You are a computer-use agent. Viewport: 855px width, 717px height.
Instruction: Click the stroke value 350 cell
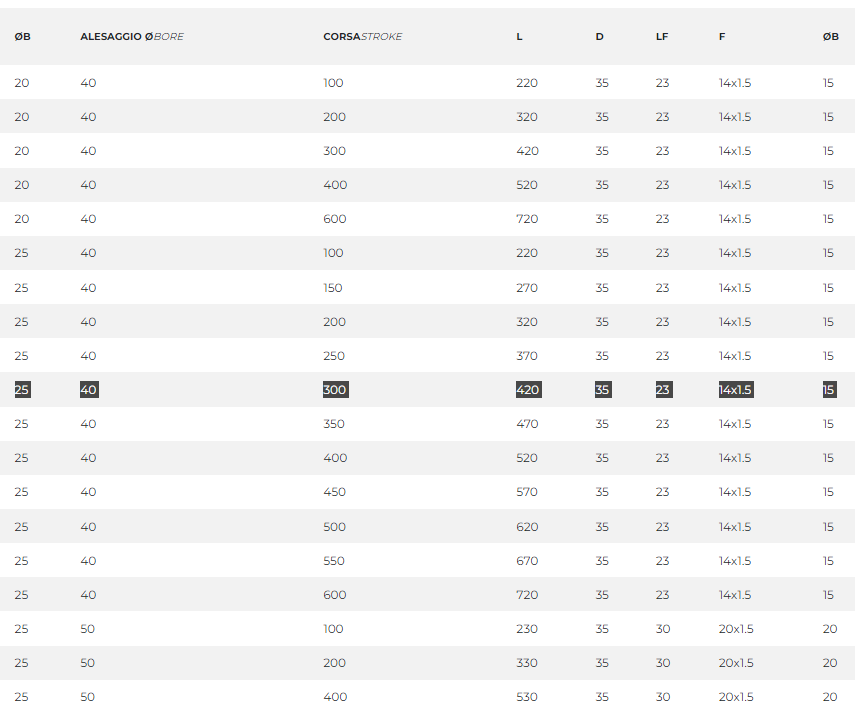click(x=334, y=424)
